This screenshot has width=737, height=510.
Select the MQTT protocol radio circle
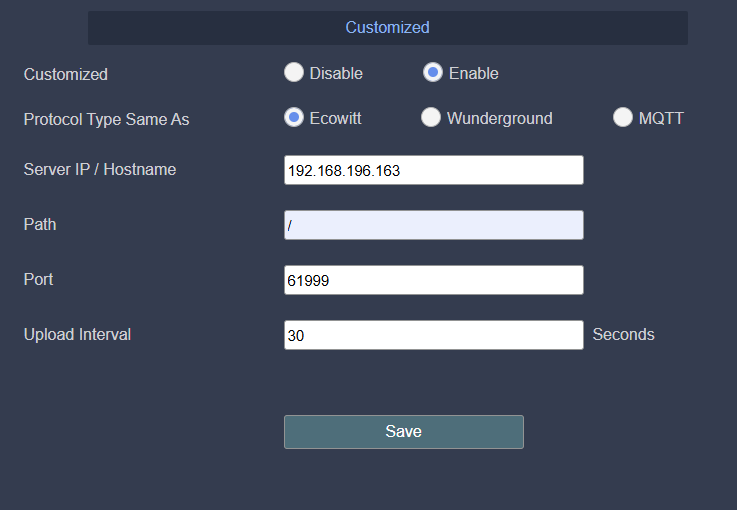click(x=623, y=118)
